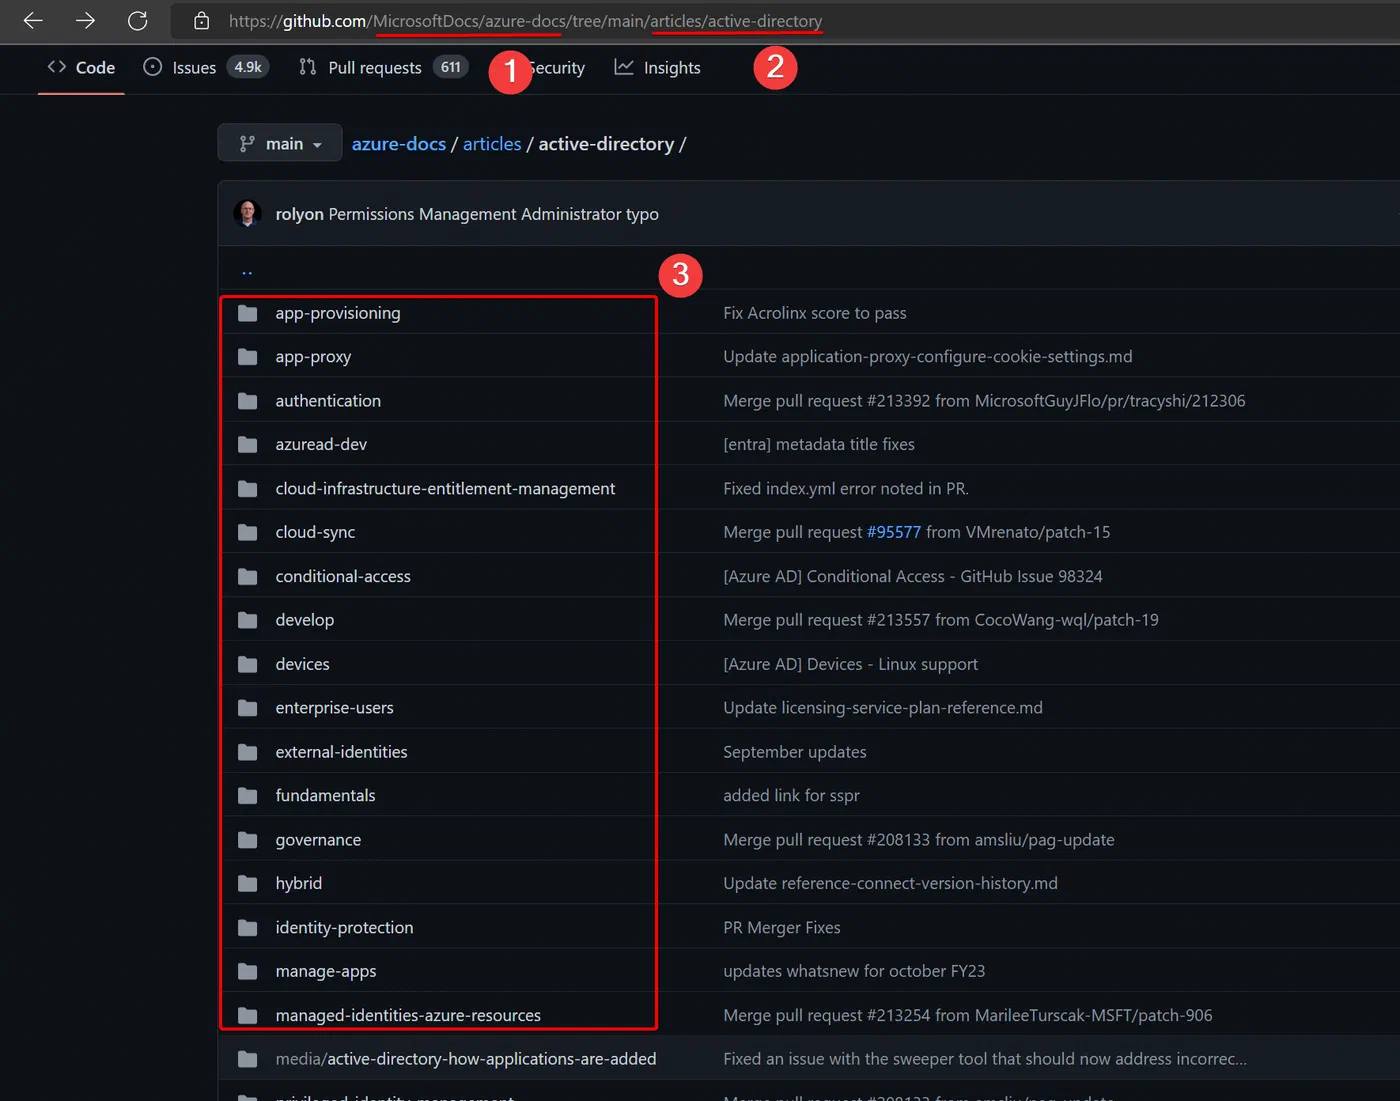Screen dimensions: 1400x1101
Task: Open the rolyon author link
Action: click(300, 214)
